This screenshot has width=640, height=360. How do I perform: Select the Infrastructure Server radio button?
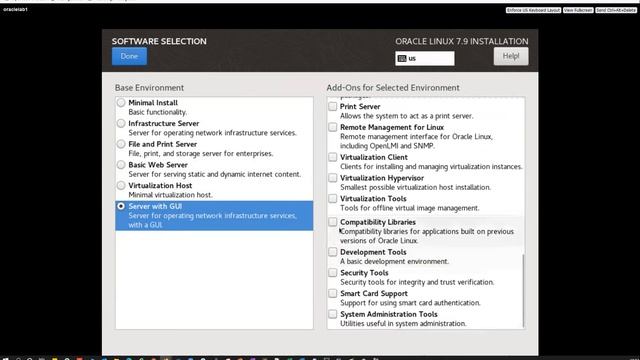pos(121,123)
